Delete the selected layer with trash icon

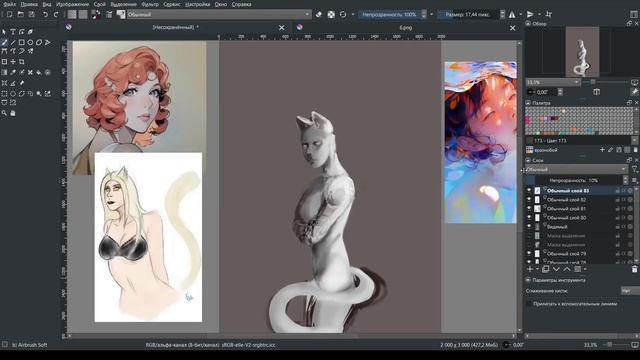click(634, 269)
